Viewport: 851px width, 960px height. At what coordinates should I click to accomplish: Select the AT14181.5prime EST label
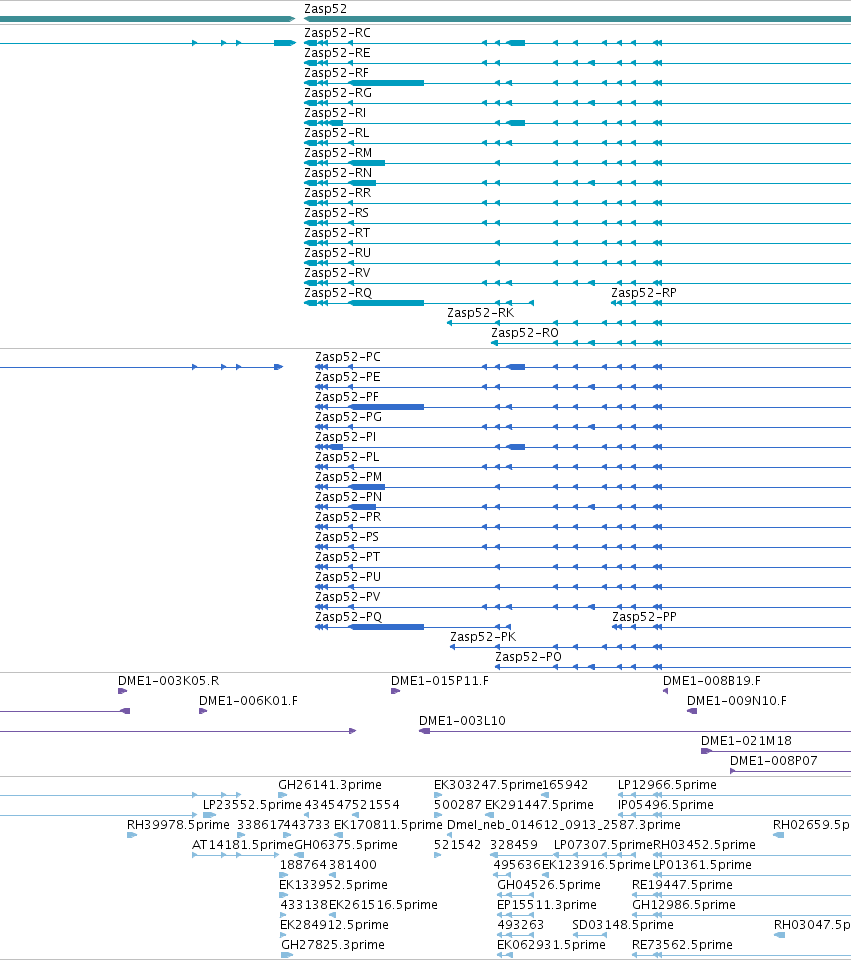(x=243, y=845)
